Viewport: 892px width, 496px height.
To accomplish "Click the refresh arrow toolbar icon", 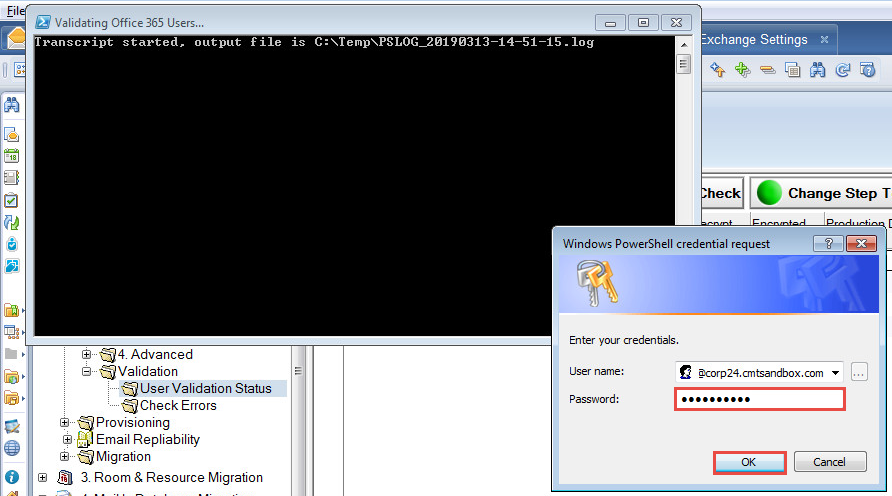I will [x=843, y=69].
